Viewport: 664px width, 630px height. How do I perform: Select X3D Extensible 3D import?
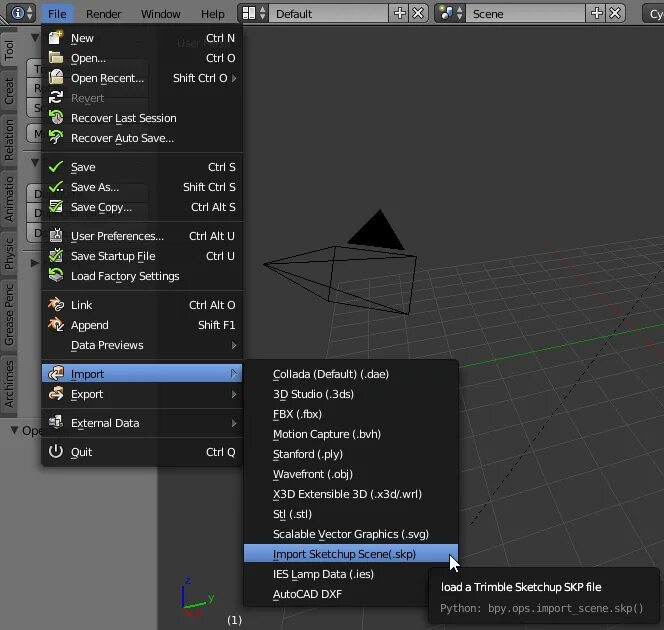coord(351,494)
